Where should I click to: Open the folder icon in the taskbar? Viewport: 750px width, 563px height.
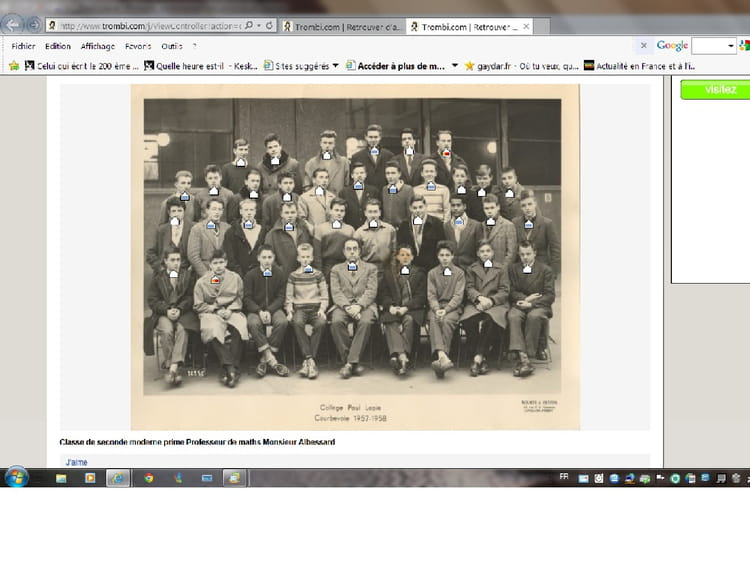coord(61,478)
